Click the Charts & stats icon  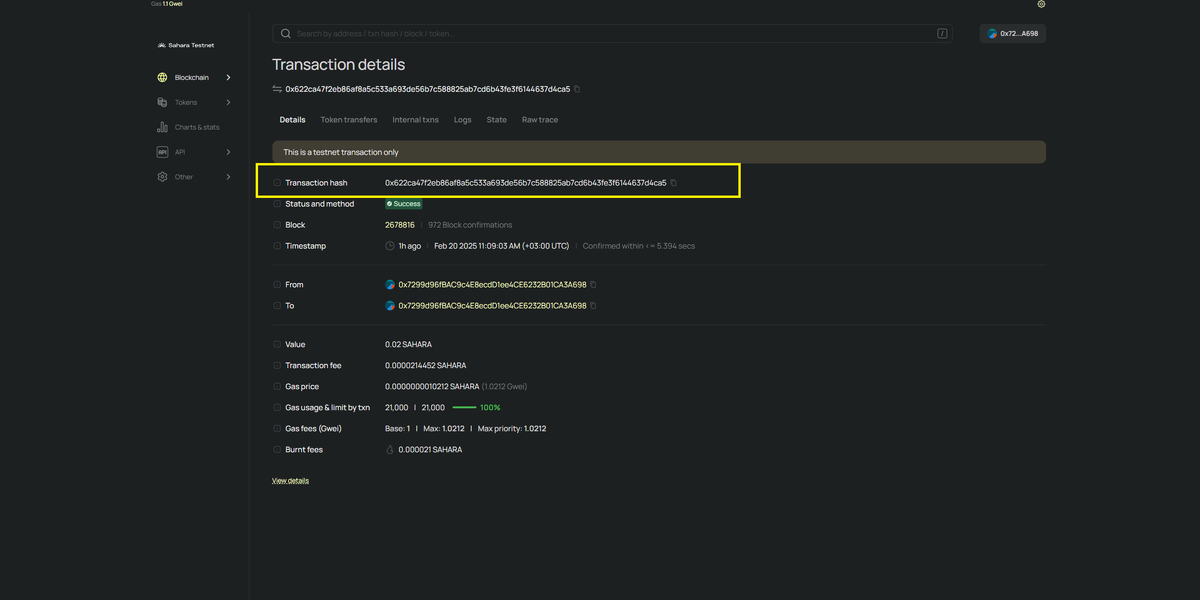[x=163, y=127]
